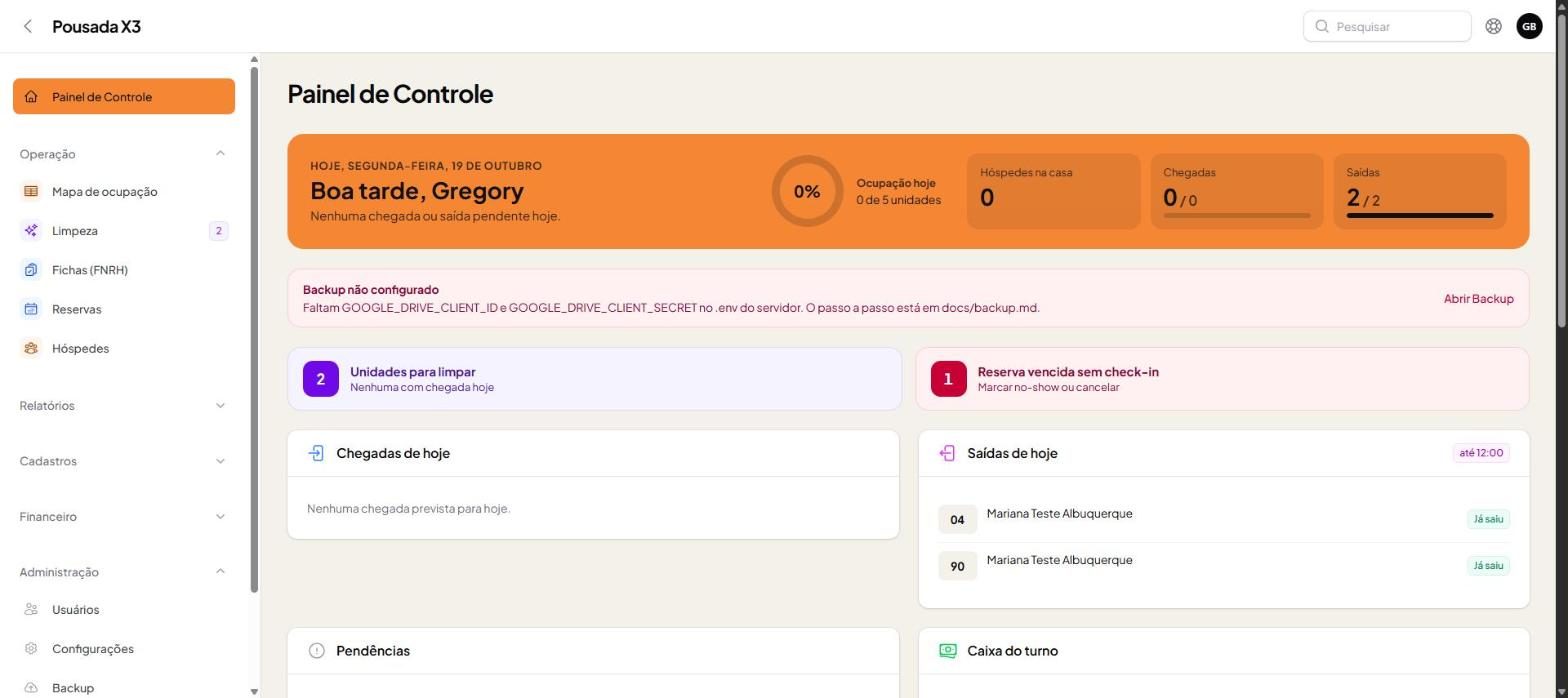1568x698 pixels.
Task: Click the Saídas de hoje departure icon
Action: 947,453
